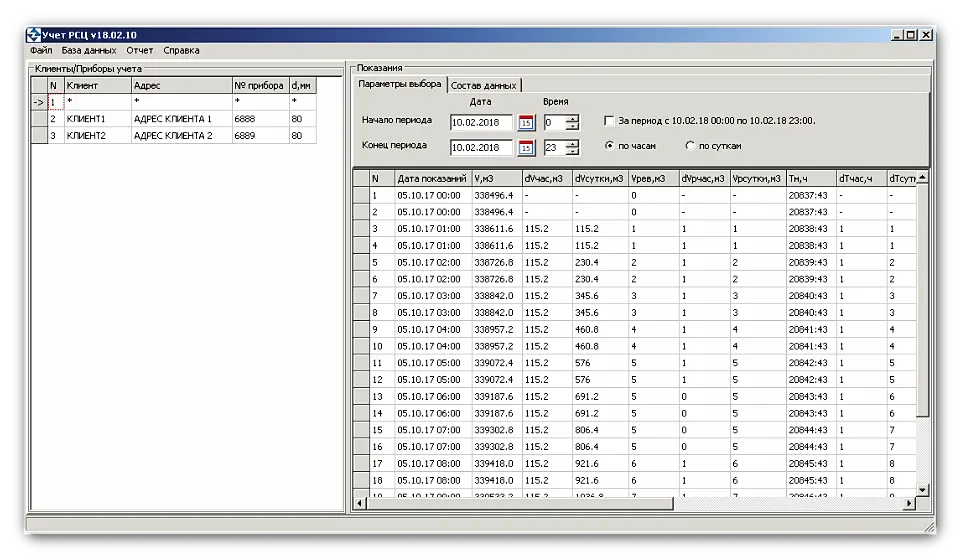Click the 'Дата показаний' column header
Image resolution: width=960 pixels, height=558 pixels.
coord(432,179)
